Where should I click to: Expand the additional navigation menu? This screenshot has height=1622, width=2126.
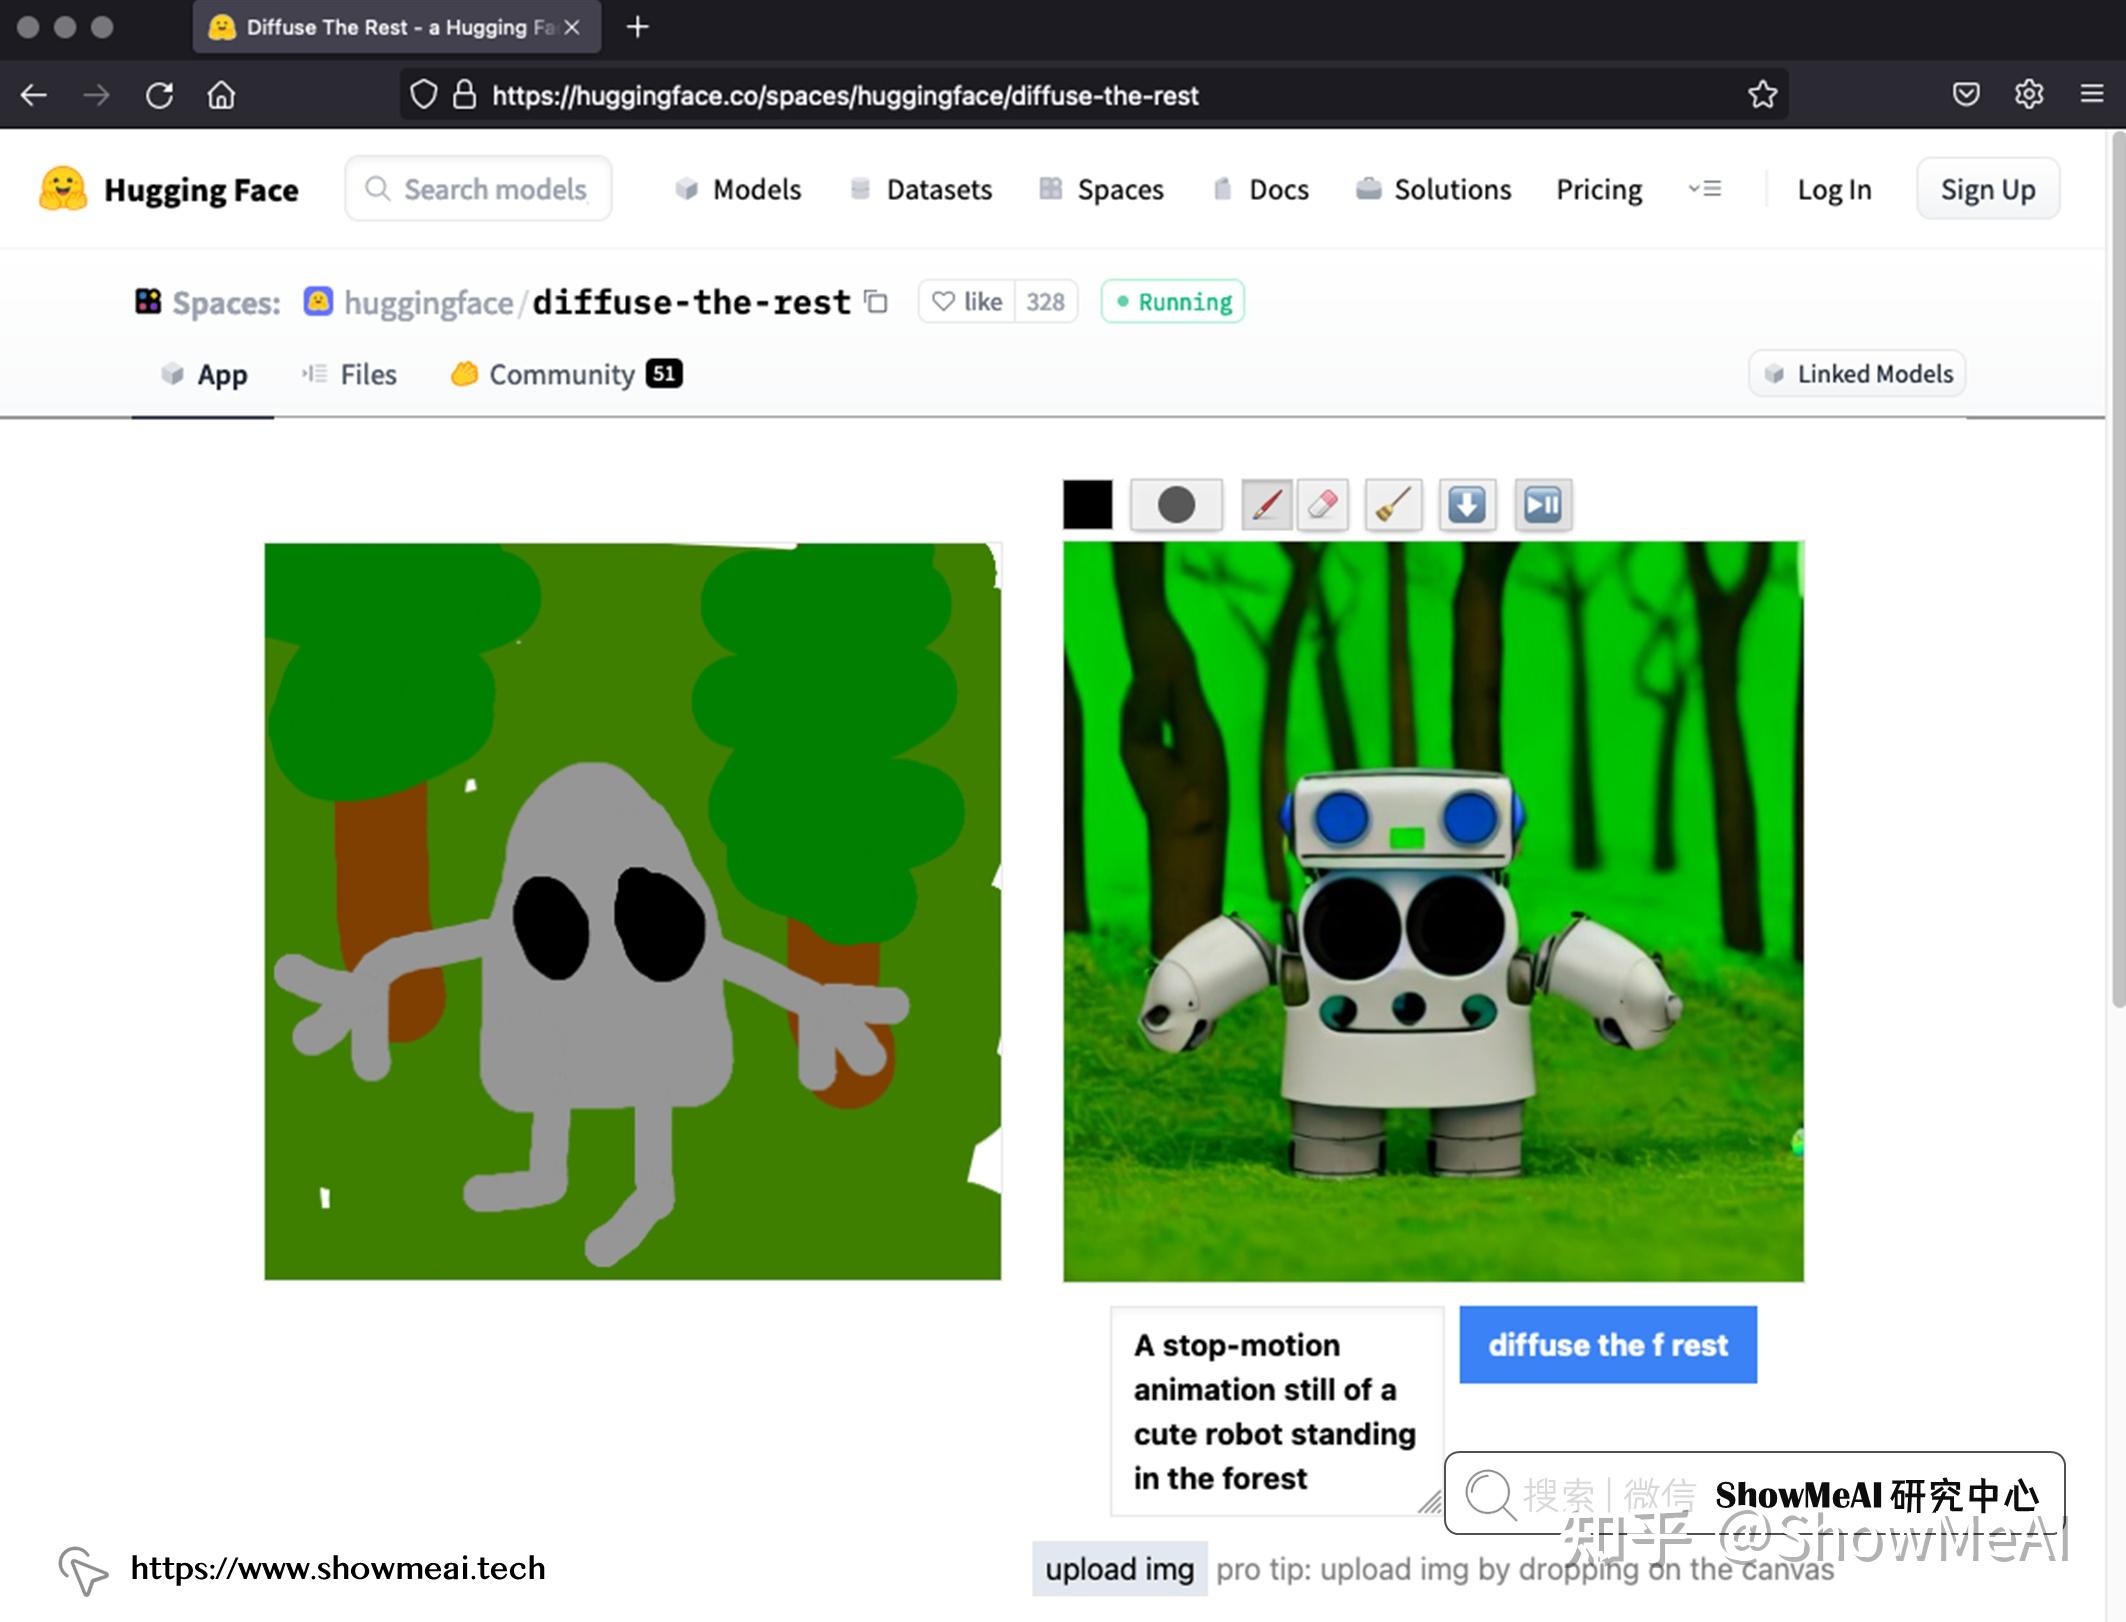(1705, 189)
